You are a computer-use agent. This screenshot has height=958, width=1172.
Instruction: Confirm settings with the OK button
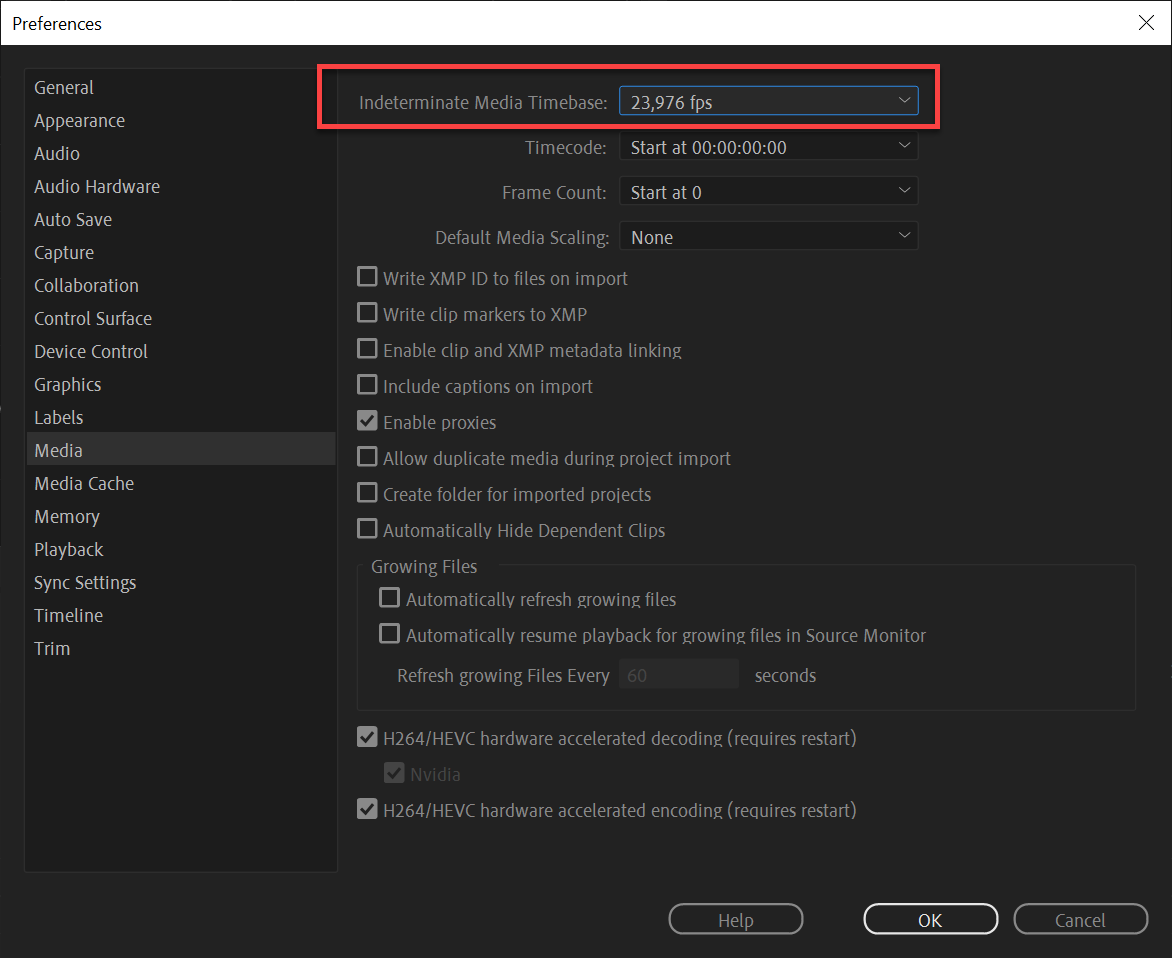pyautogui.click(x=930, y=919)
